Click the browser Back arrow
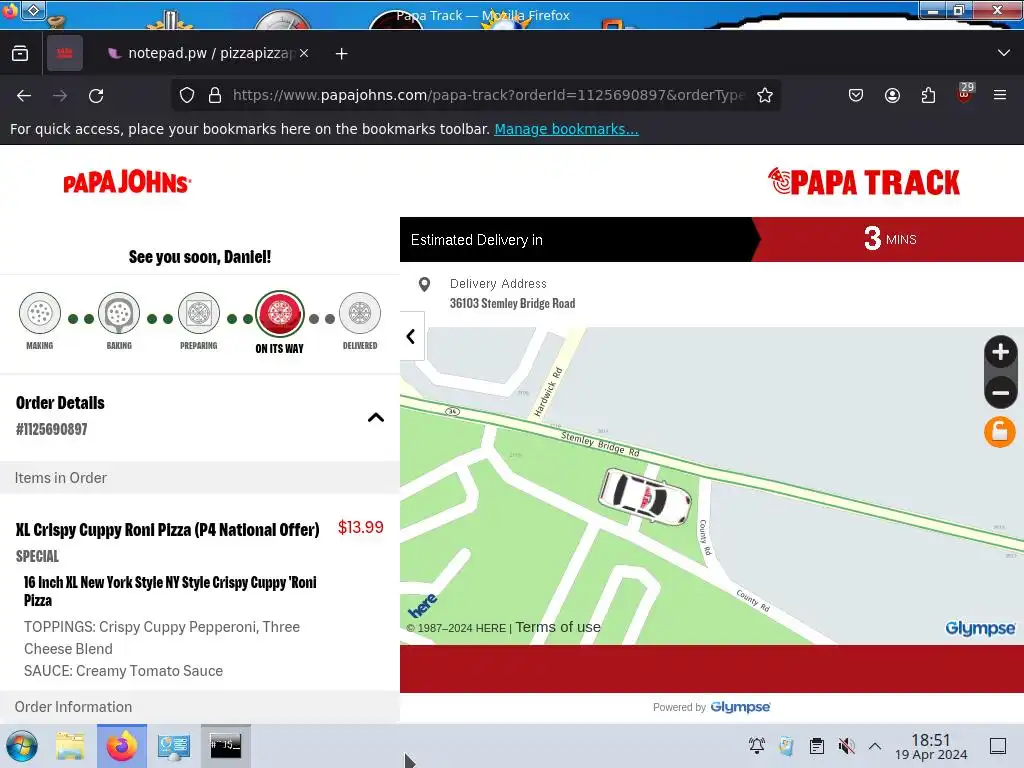Screen dimensions: 1024x768 [24, 95]
